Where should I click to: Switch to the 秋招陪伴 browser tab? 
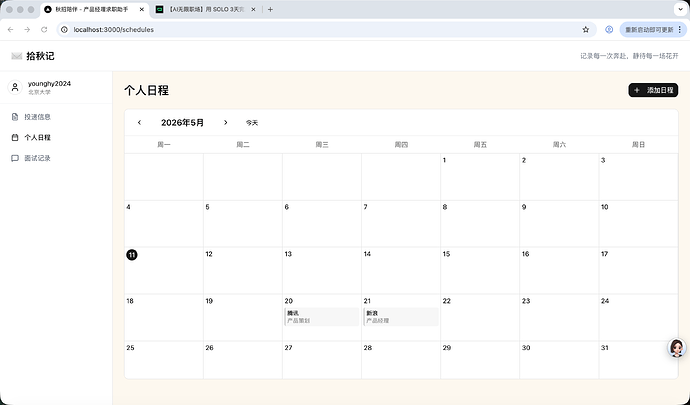coord(94,9)
